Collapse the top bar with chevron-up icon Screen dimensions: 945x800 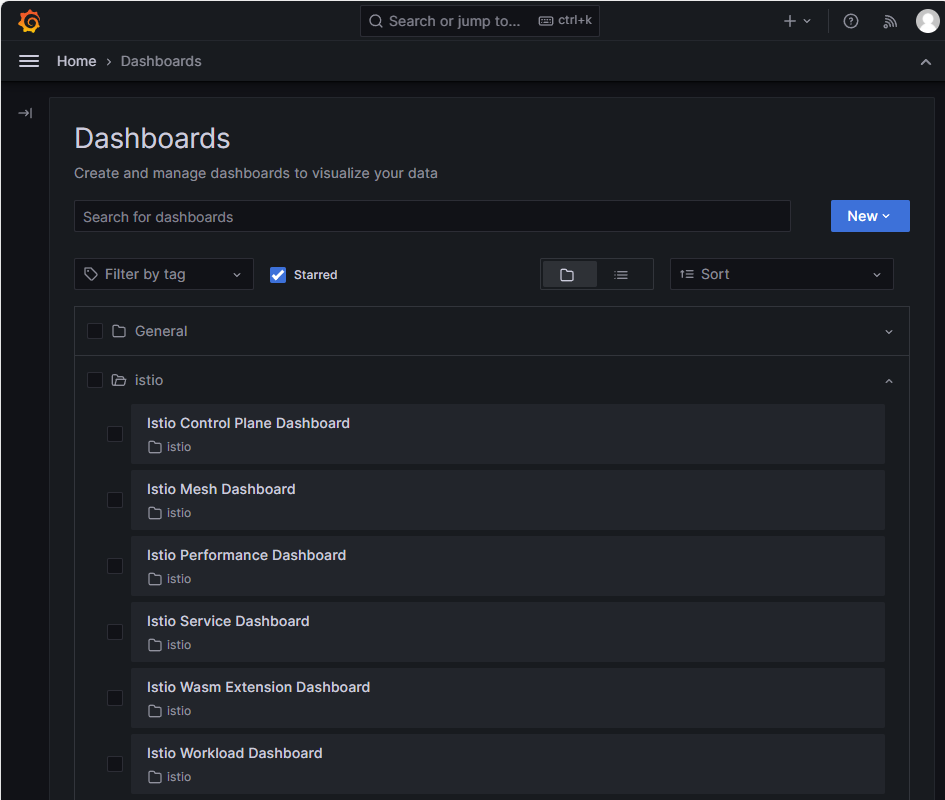click(x=925, y=61)
